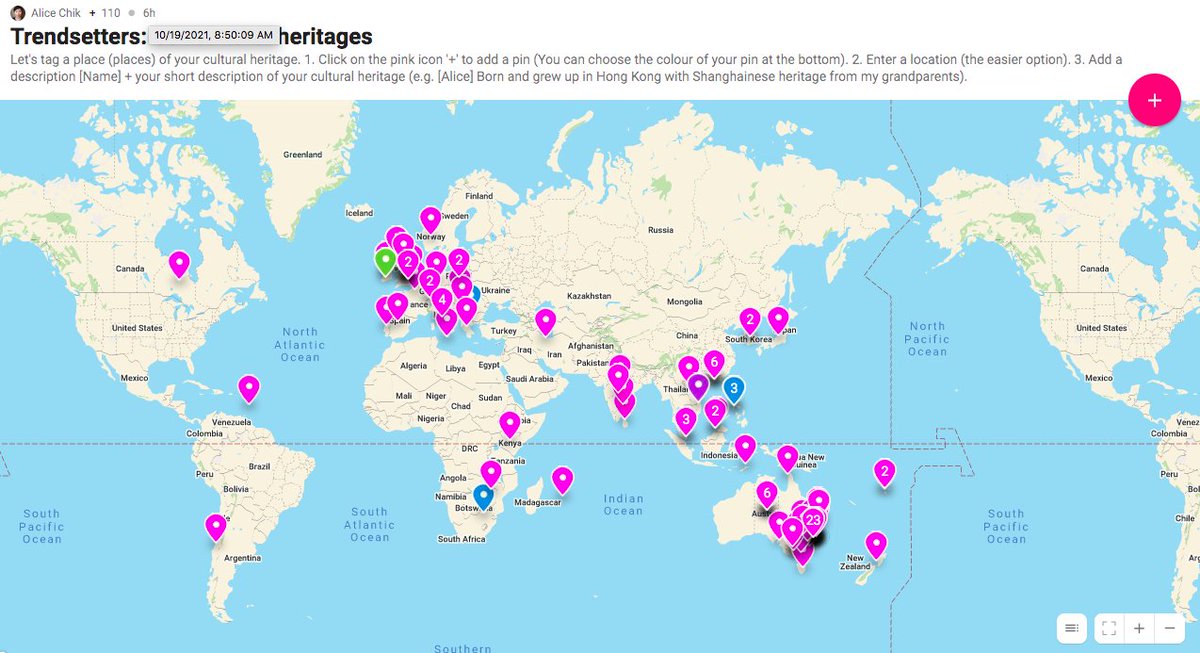This screenshot has height=653, width=1200.
Task: Click the 'Algeria' map label
Action: [x=413, y=366]
